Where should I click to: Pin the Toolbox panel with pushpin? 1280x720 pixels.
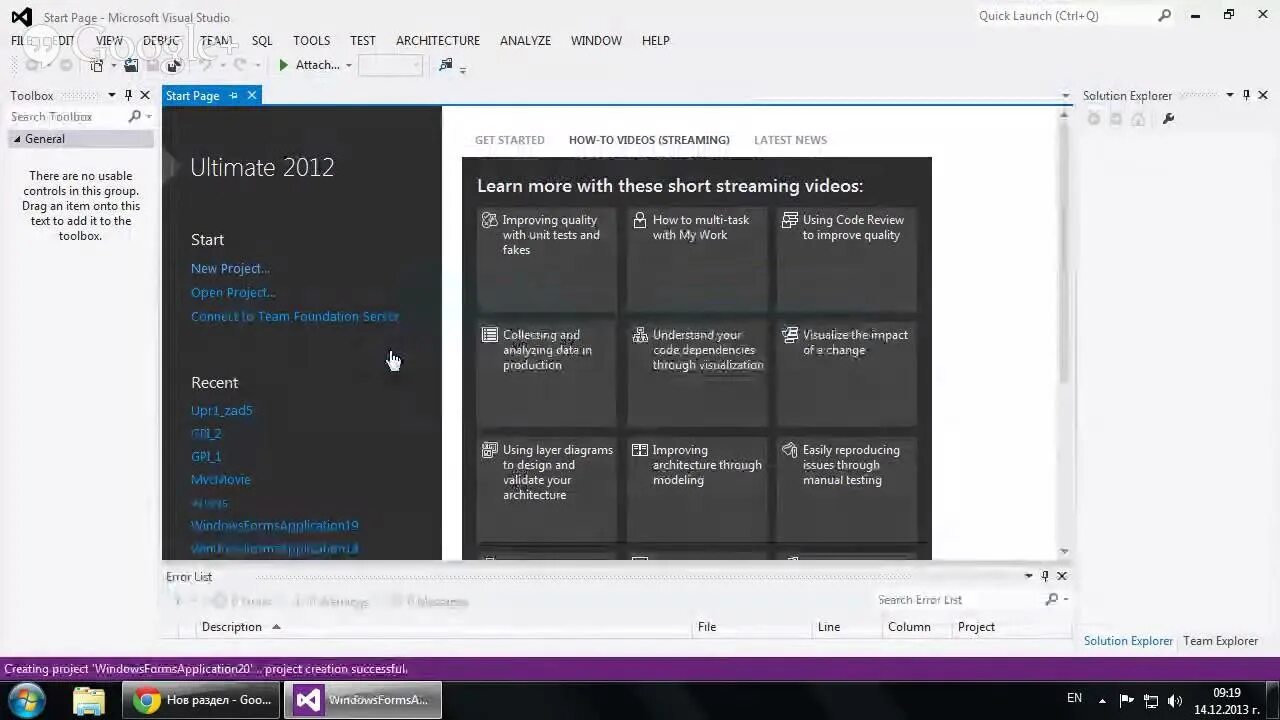pyautogui.click(x=128, y=96)
